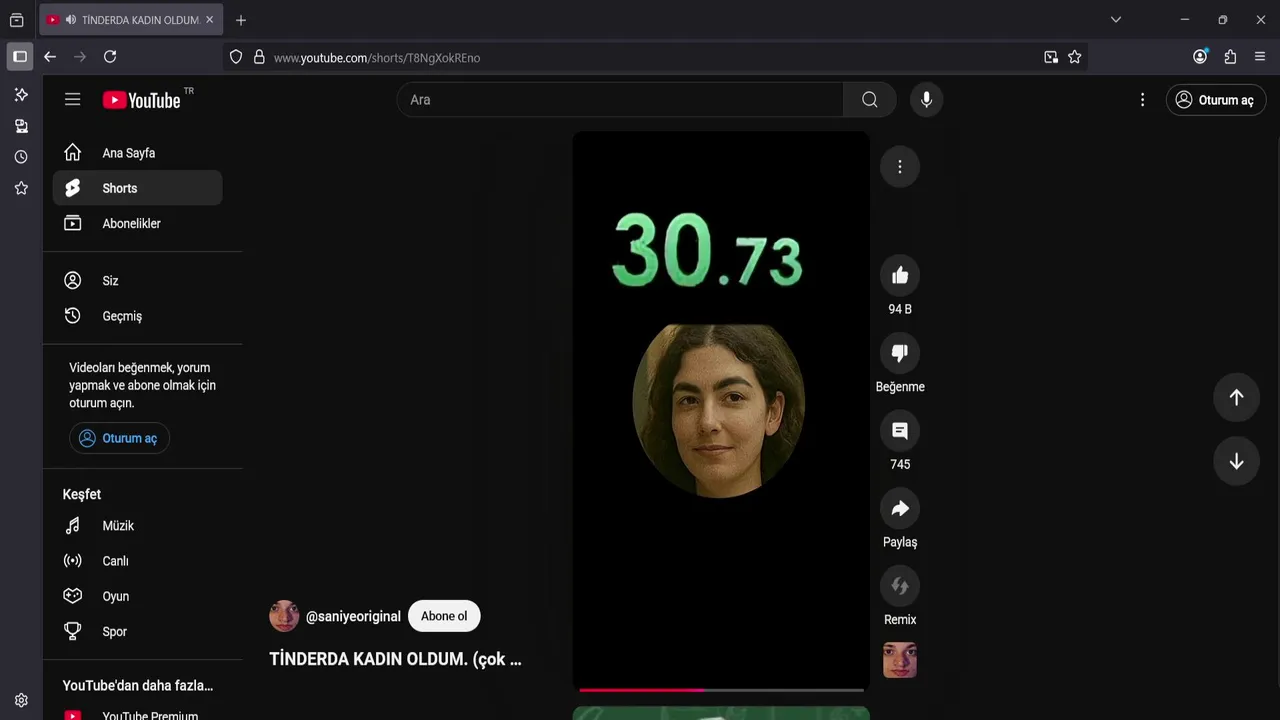Open a new browser tab
This screenshot has height=720, width=1280.
(x=240, y=20)
